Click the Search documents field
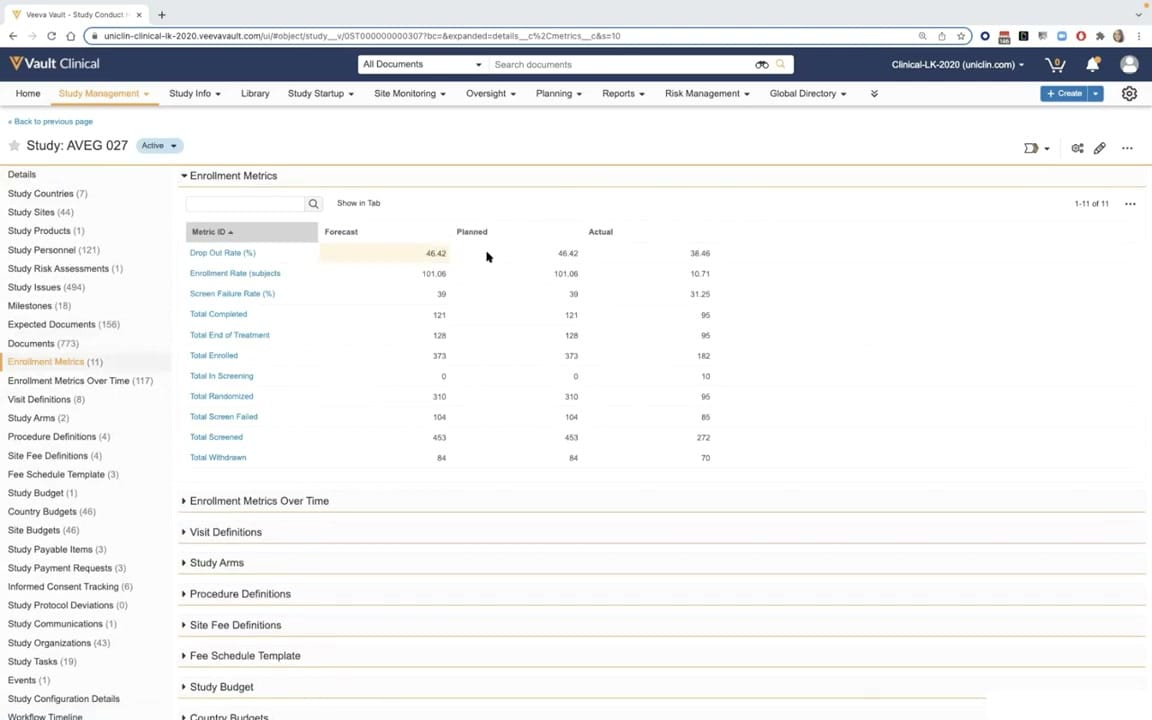 (621, 65)
